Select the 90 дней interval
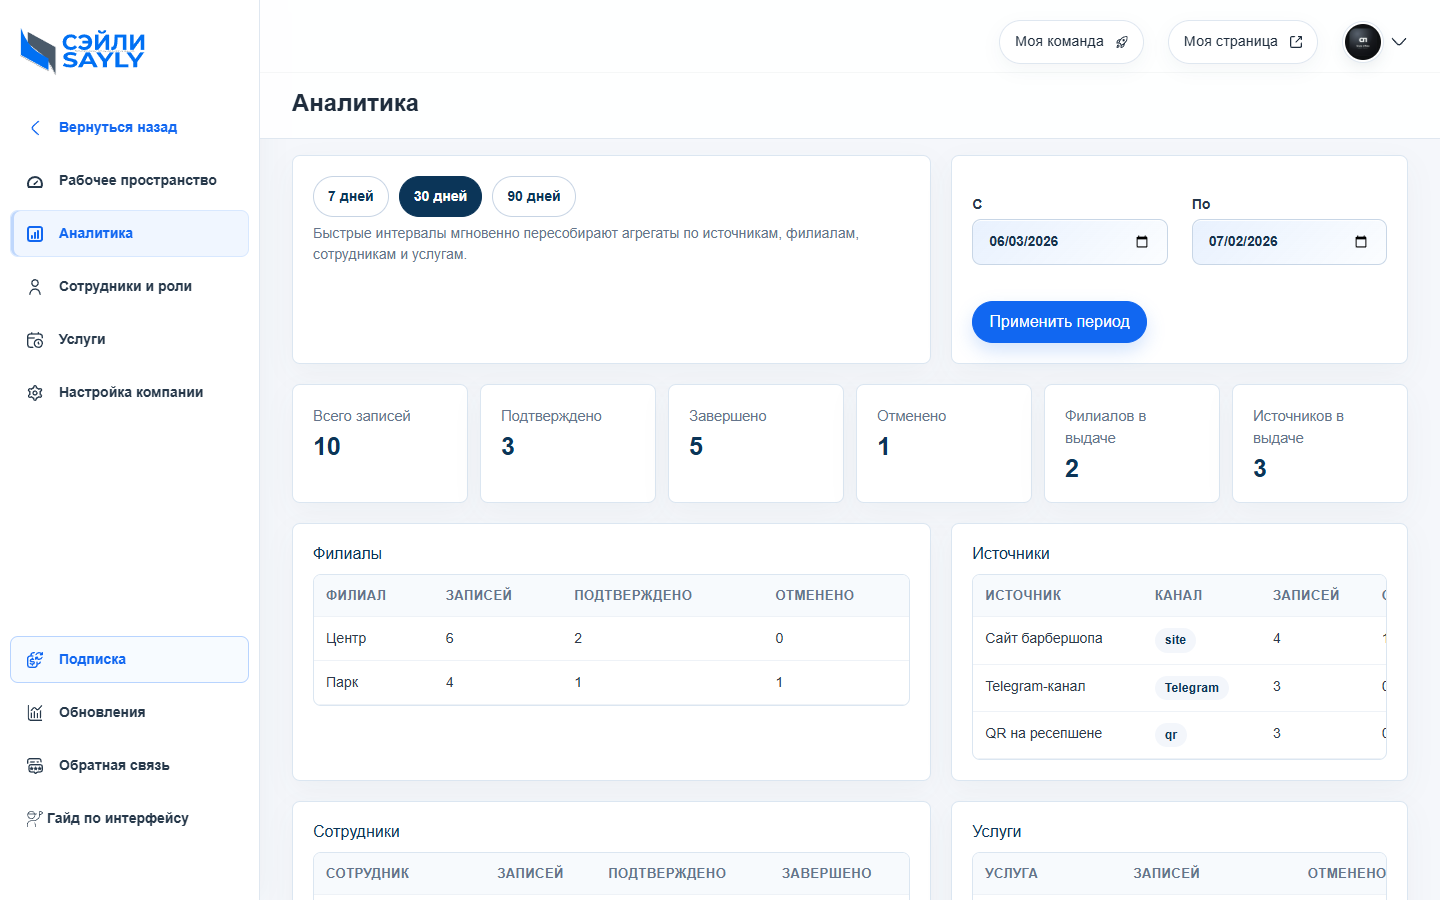The width and height of the screenshot is (1440, 900). coord(534,197)
